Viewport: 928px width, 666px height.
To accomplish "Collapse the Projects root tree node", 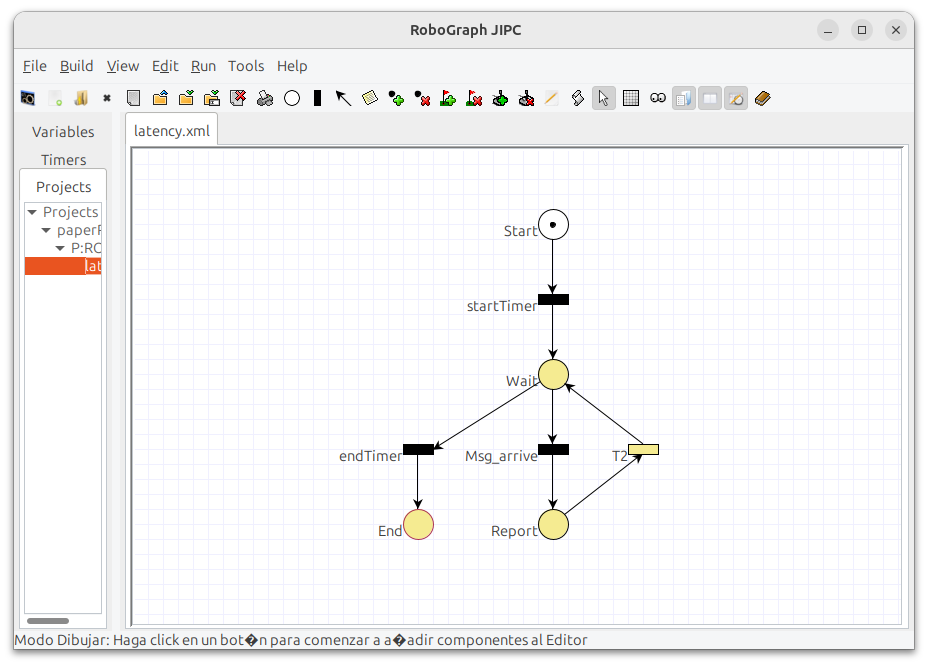I will [x=32, y=212].
